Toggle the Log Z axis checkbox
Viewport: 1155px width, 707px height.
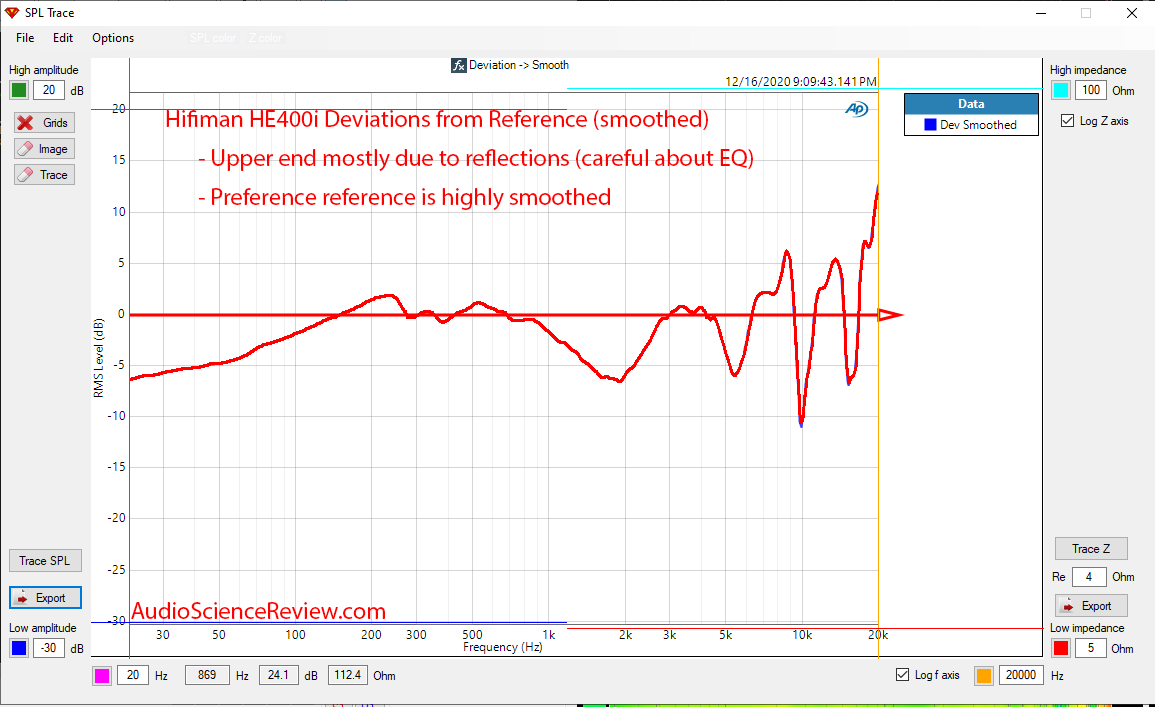(x=1067, y=121)
